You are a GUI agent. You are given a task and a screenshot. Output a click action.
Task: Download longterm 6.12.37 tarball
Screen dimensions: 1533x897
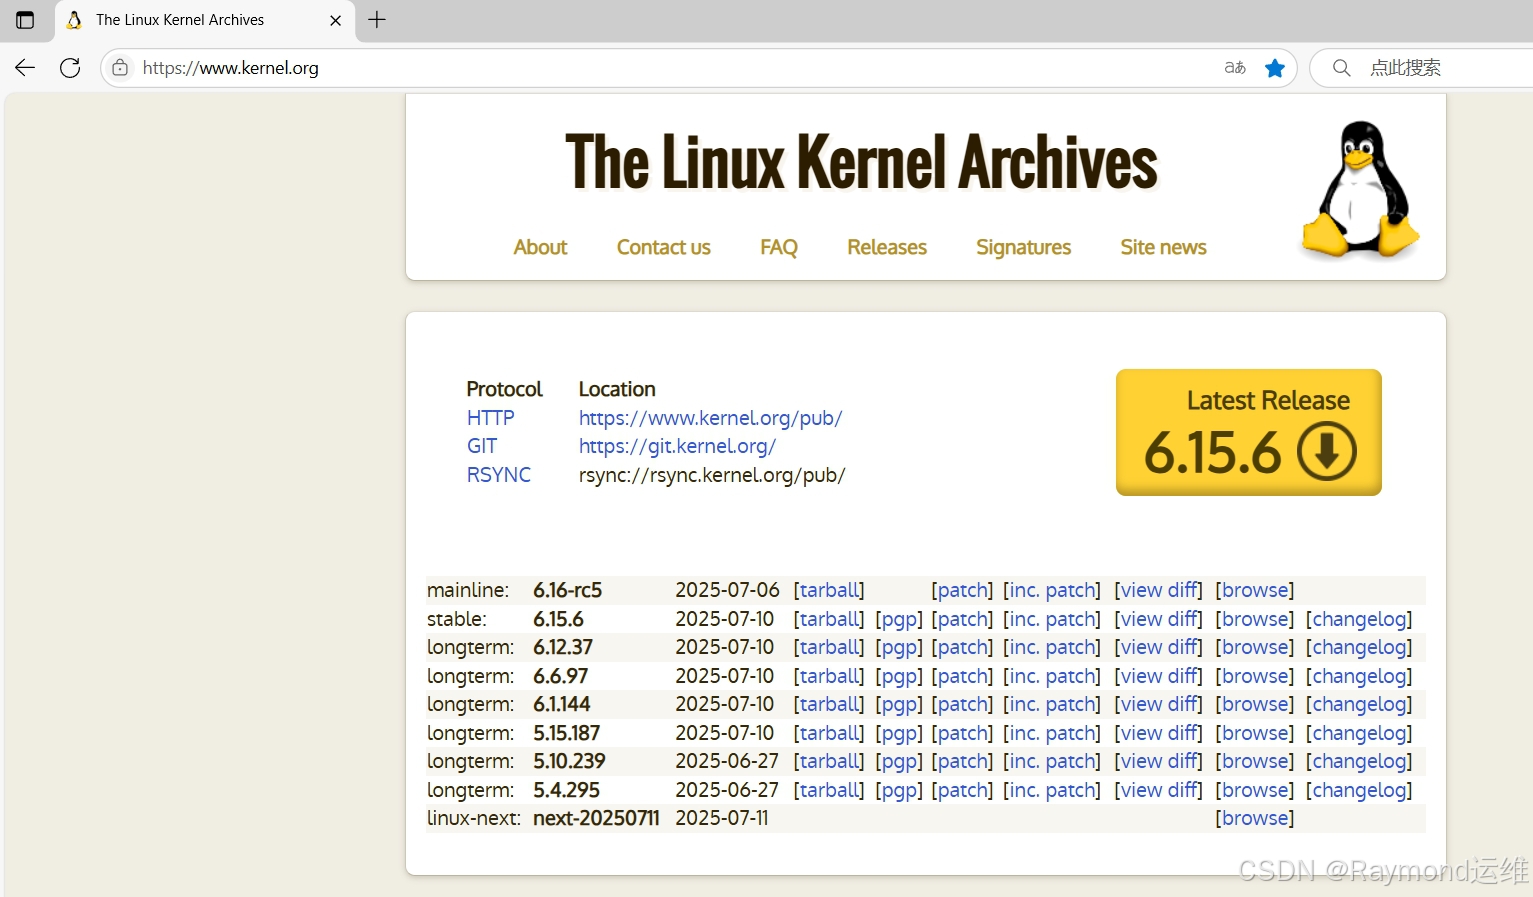(x=829, y=647)
